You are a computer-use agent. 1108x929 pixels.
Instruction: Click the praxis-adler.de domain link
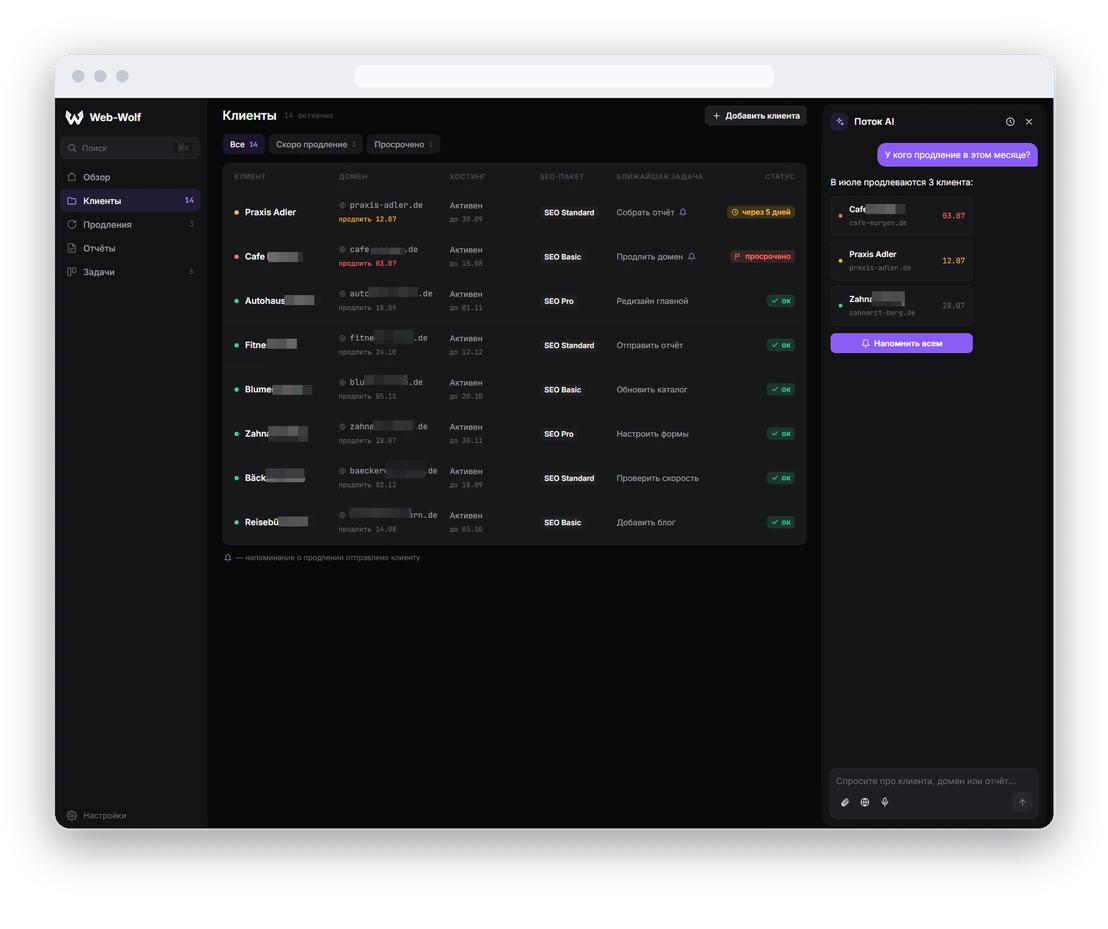(x=386, y=205)
